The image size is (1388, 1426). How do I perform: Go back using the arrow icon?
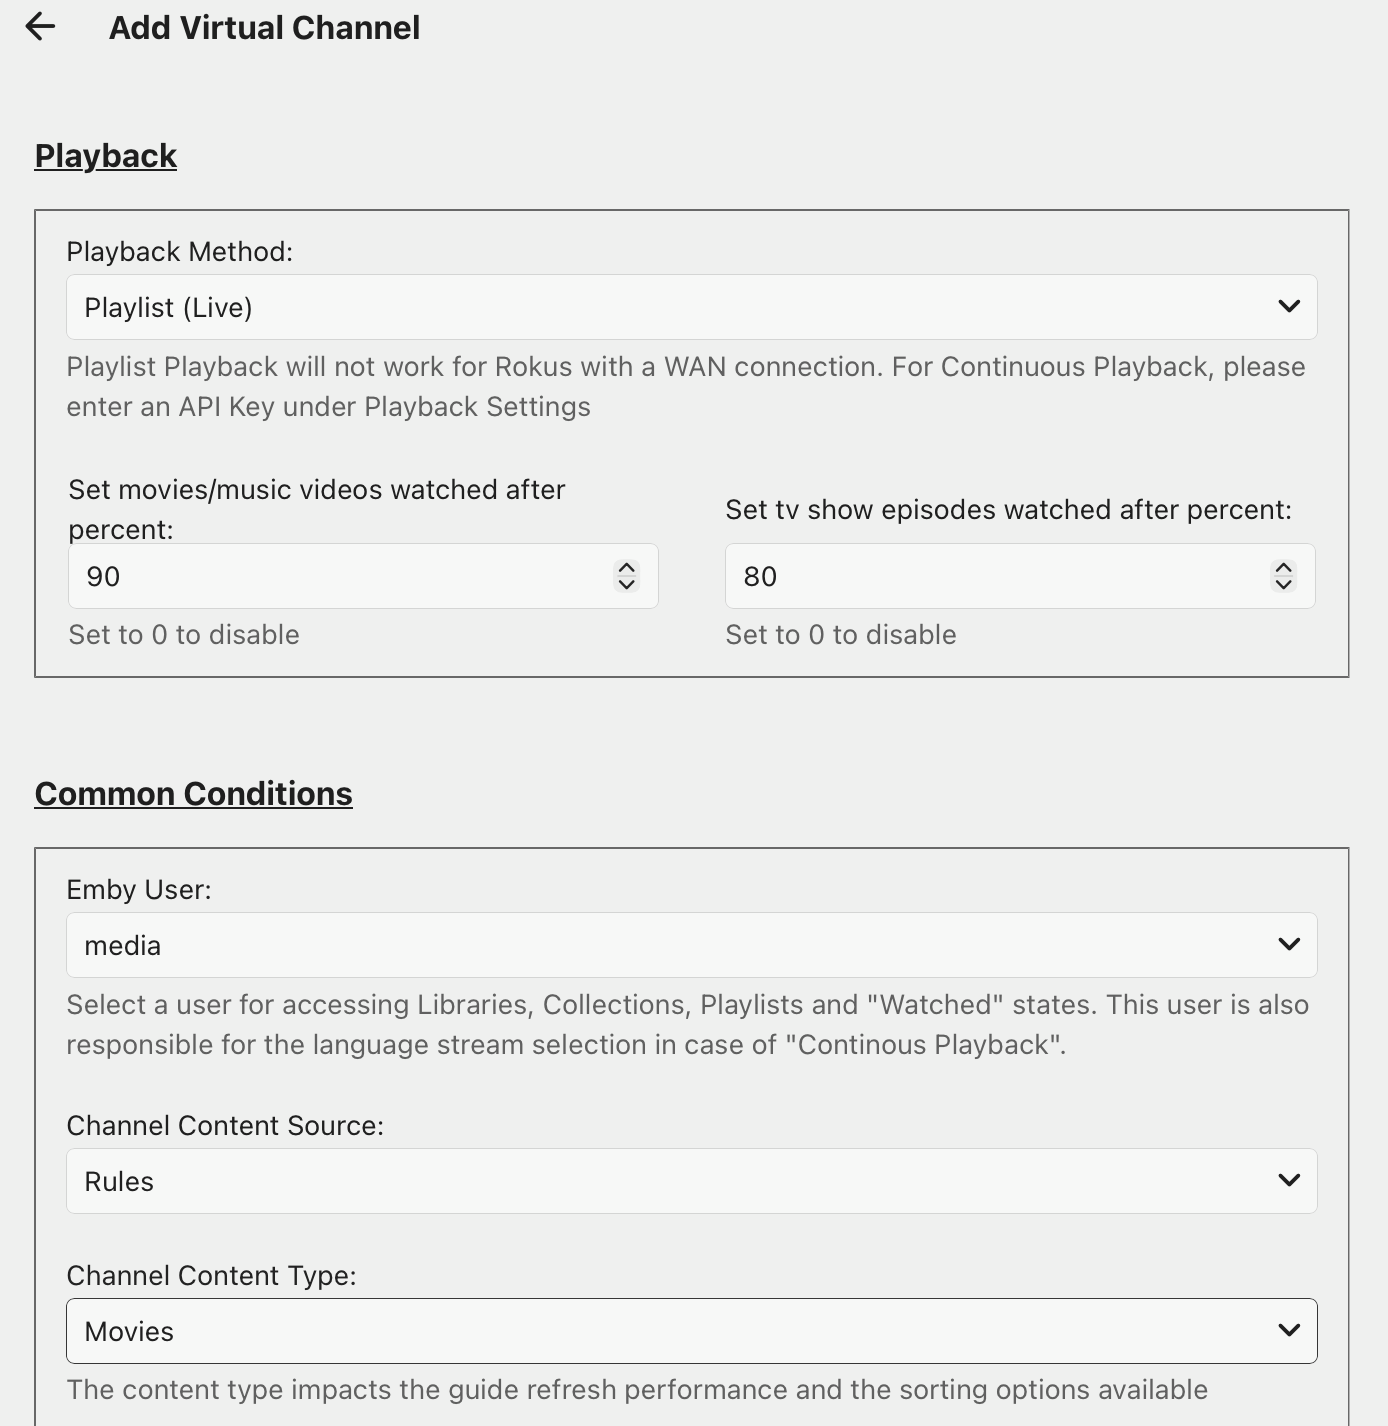pyautogui.click(x=40, y=27)
